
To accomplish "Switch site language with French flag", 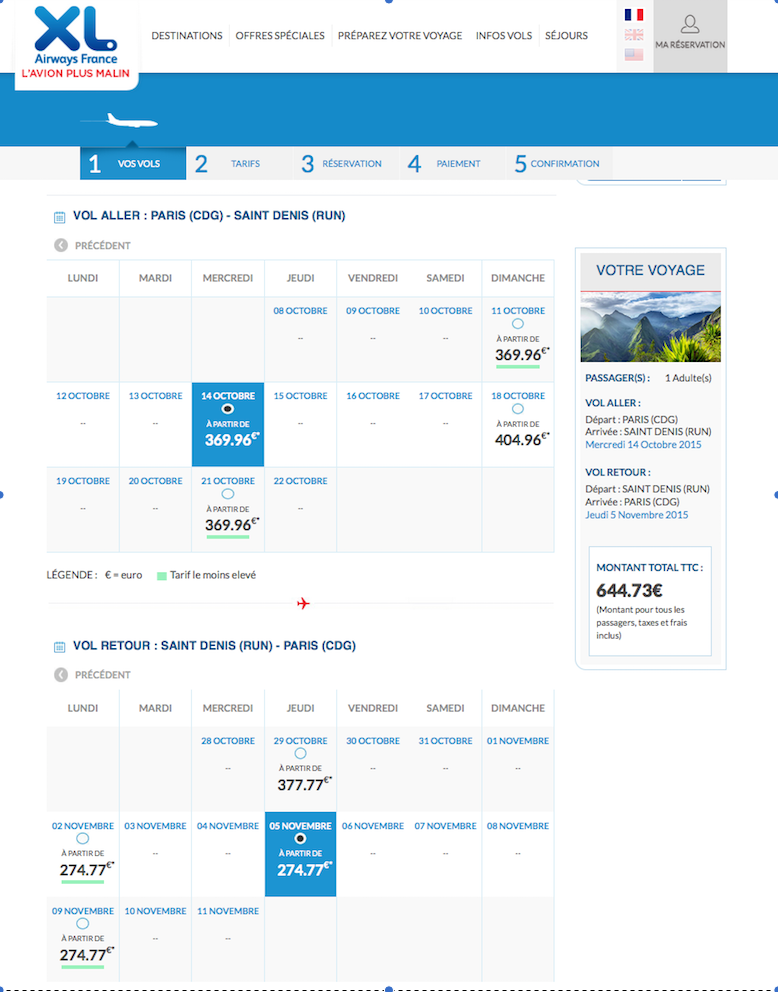I will [x=633, y=15].
